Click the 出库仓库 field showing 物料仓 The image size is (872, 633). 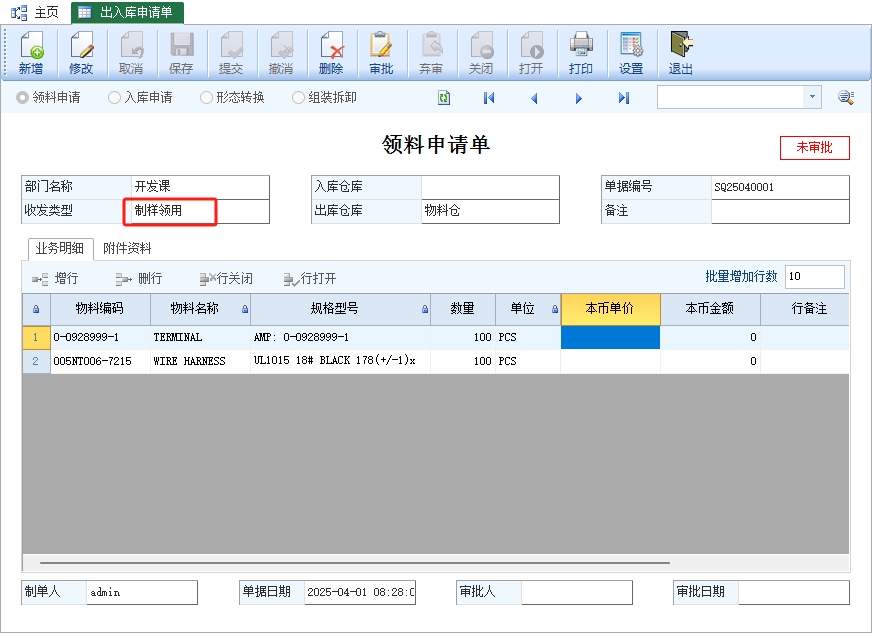click(x=490, y=211)
